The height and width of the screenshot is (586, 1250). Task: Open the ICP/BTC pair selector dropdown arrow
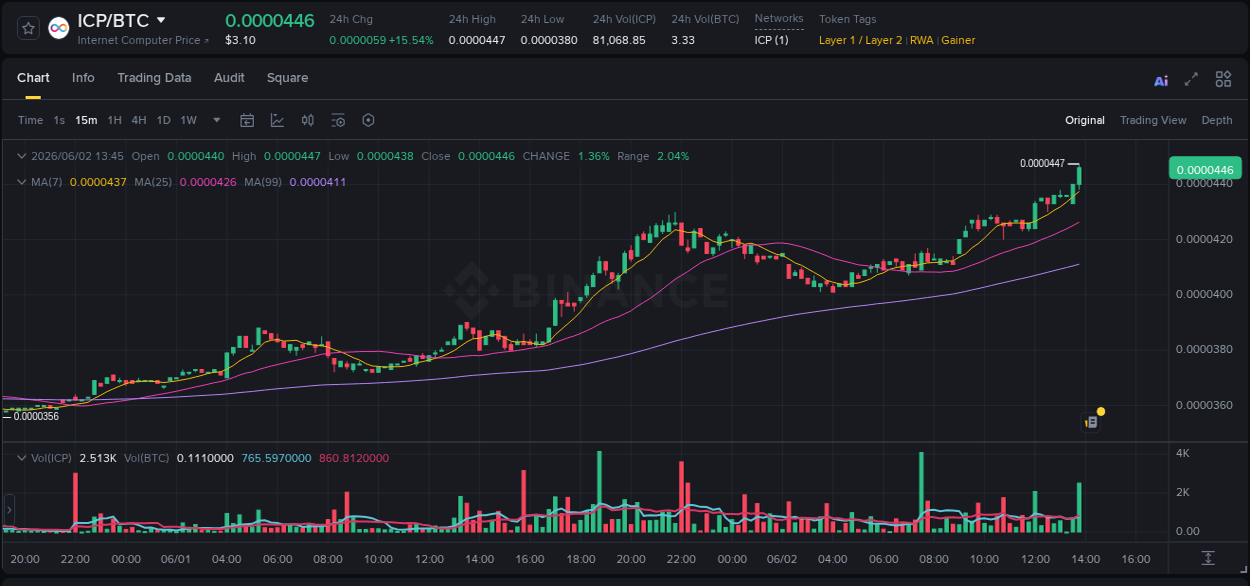(161, 20)
